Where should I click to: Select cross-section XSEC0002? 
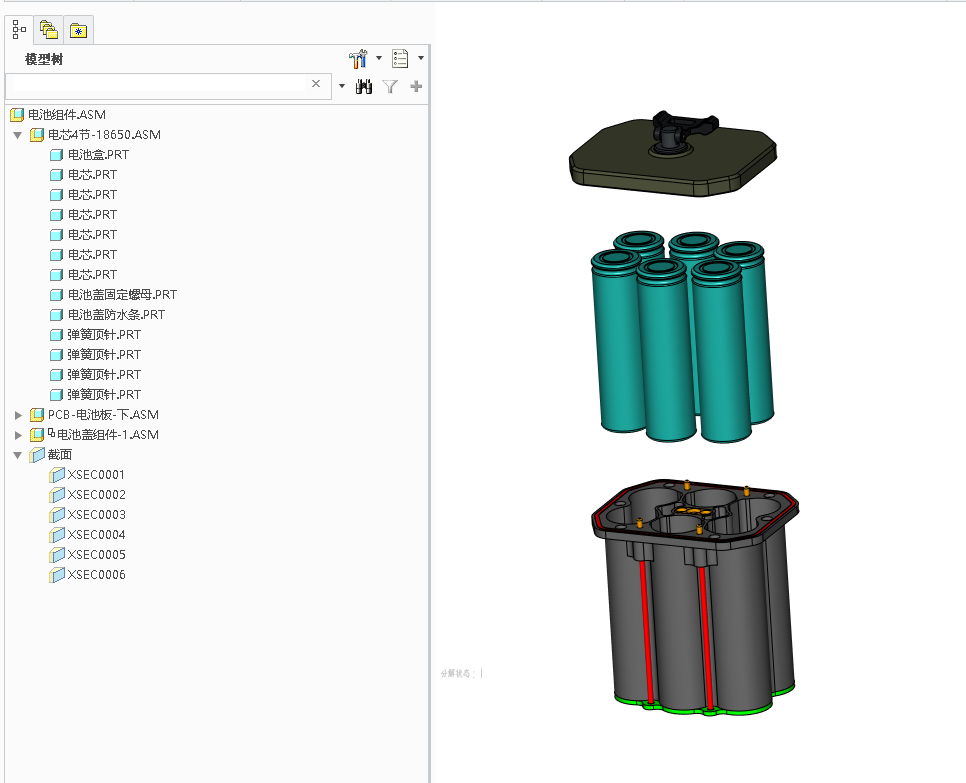[x=96, y=495]
